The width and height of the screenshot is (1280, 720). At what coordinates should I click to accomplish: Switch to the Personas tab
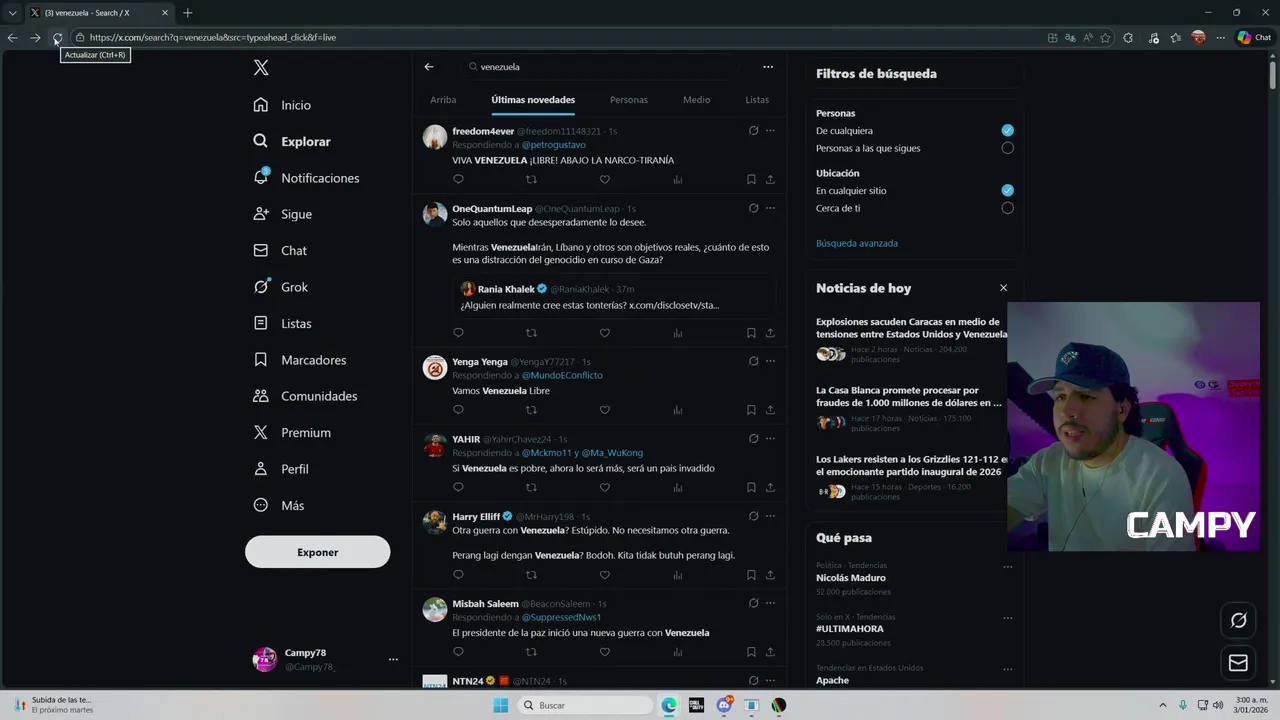click(629, 100)
